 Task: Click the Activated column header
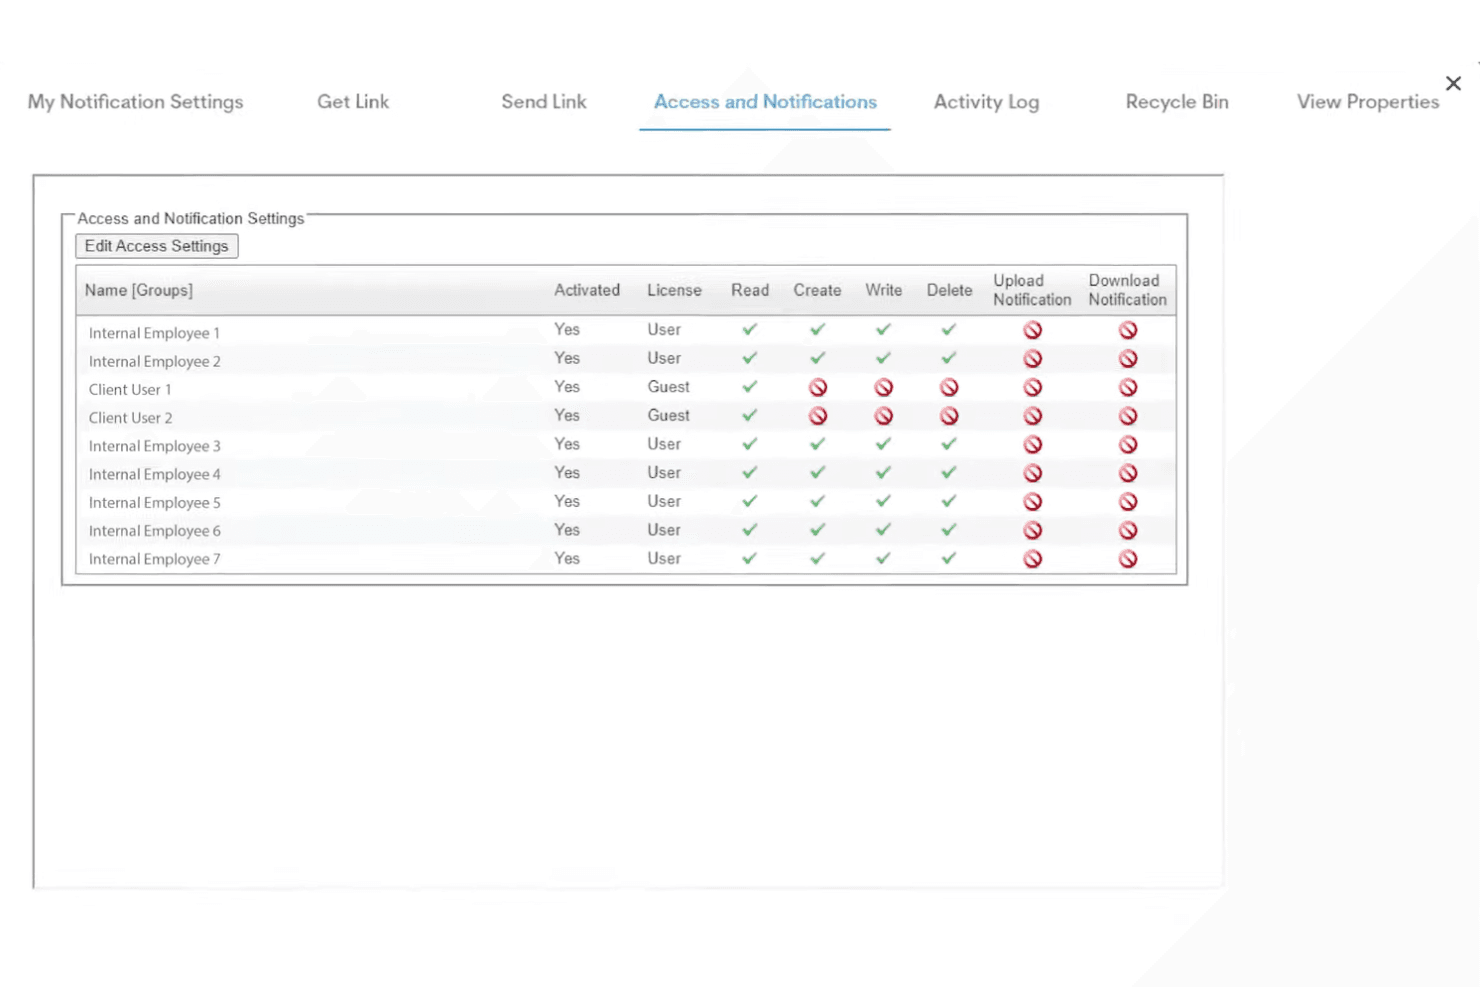pos(587,290)
